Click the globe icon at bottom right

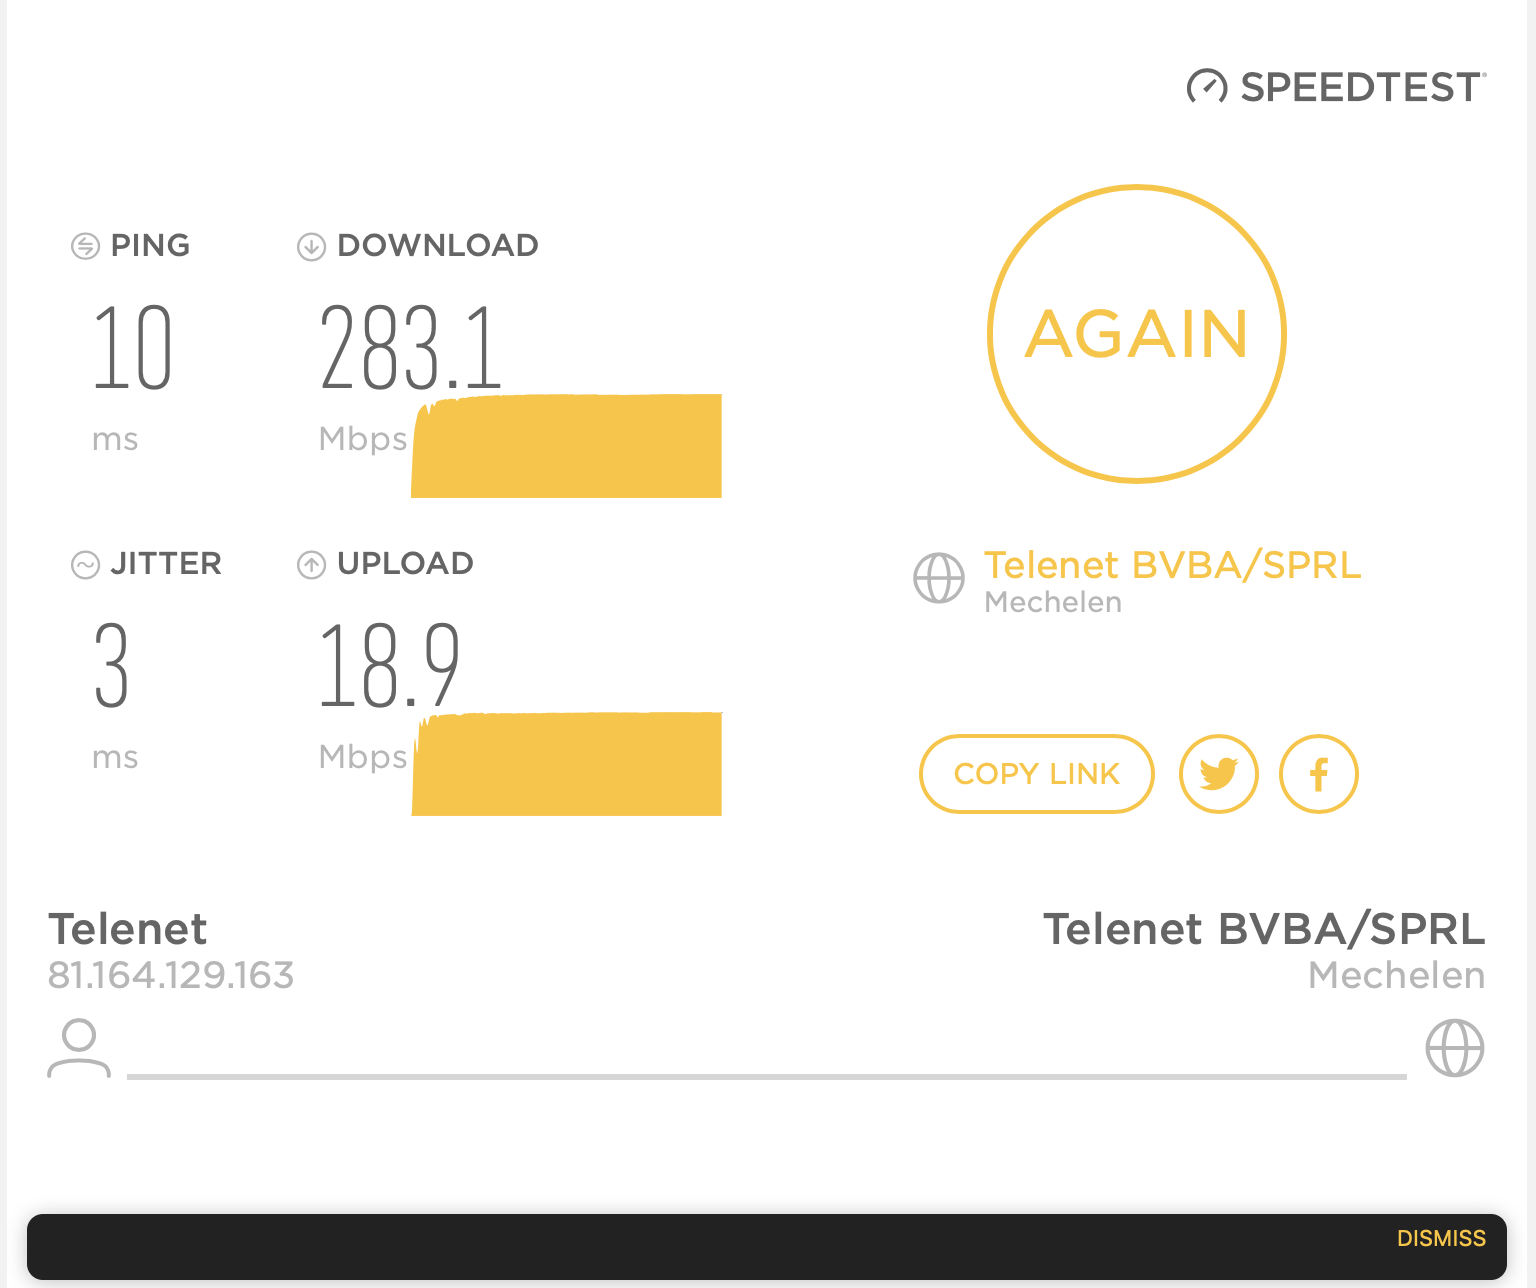(1454, 1048)
